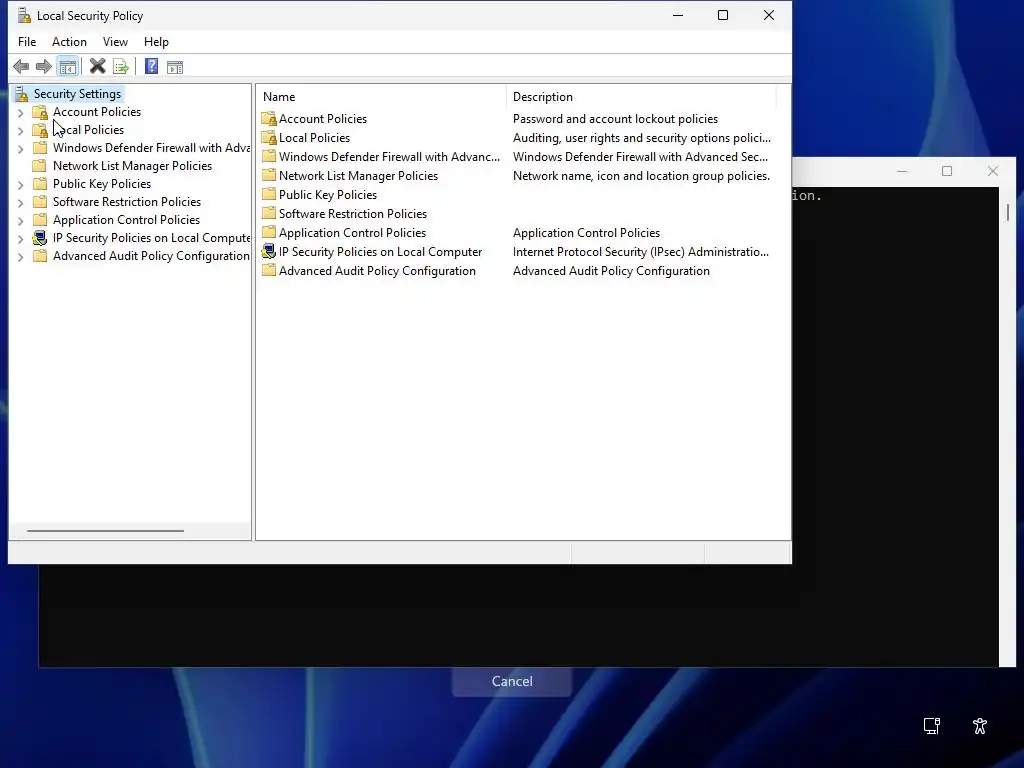The height and width of the screenshot is (768, 1024).
Task: Select Software Restriction Policies label in tree
Action: point(127,202)
